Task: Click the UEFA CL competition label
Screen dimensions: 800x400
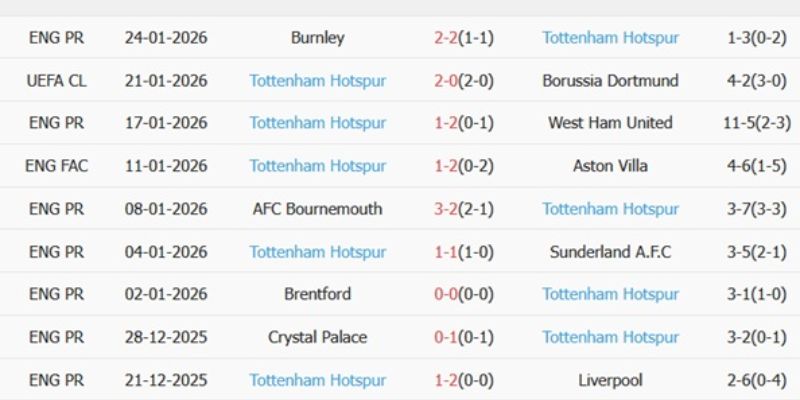Action: tap(57, 81)
